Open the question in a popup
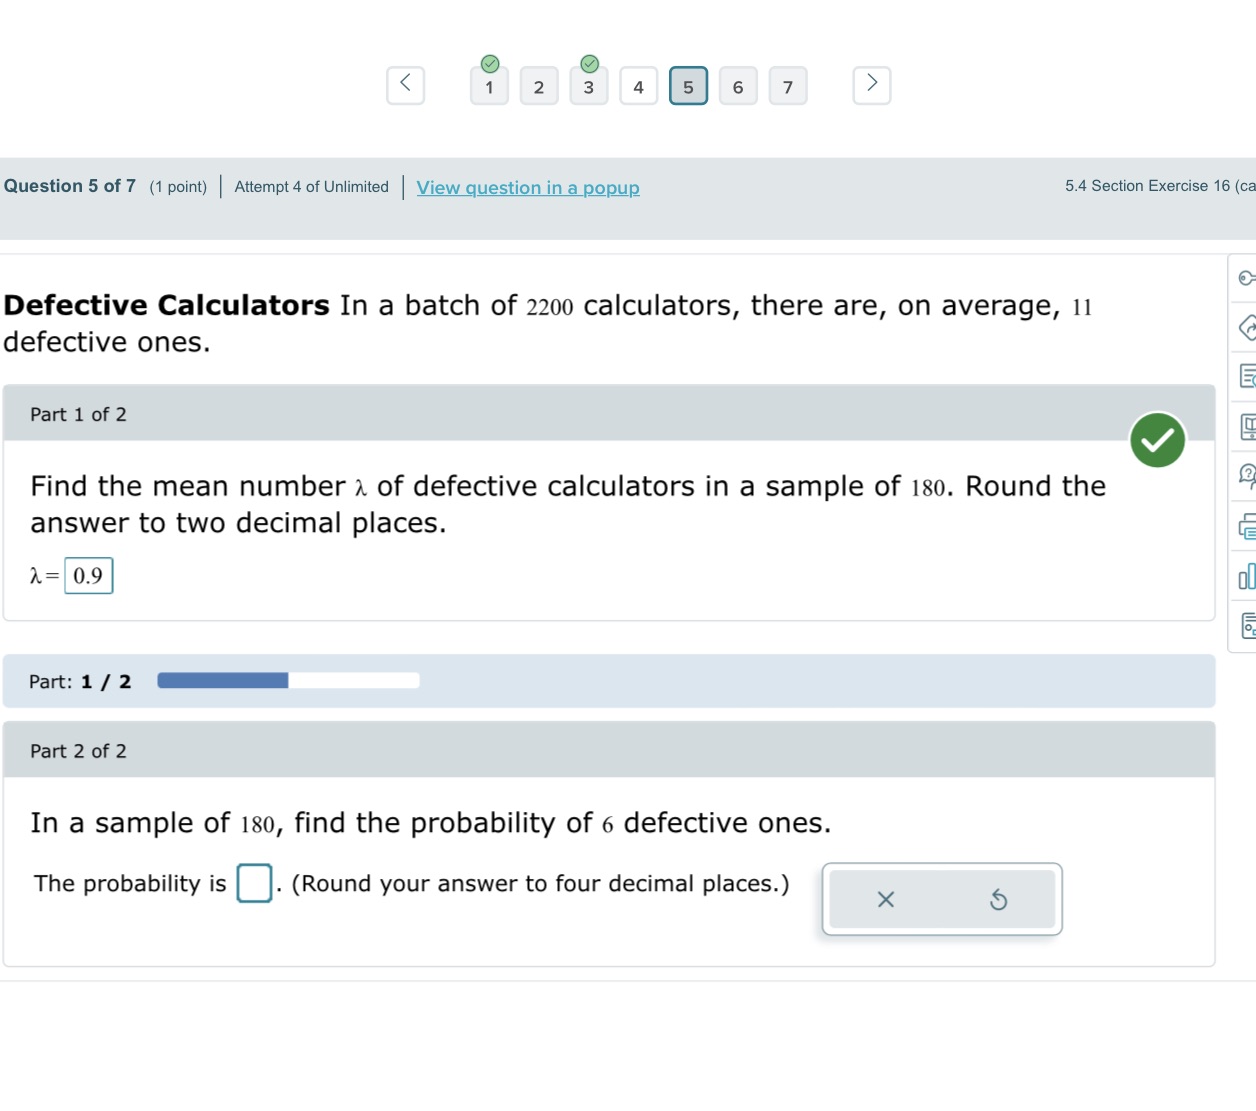The image size is (1256, 1111). pos(528,188)
